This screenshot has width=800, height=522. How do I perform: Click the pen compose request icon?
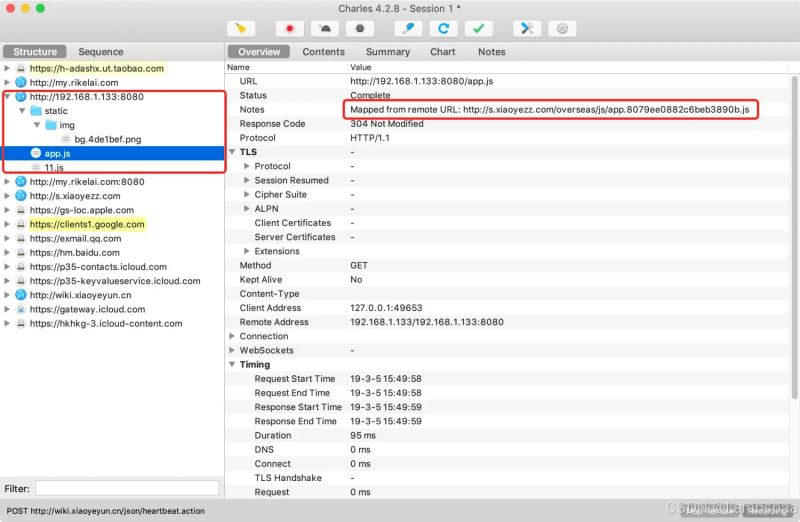click(408, 28)
